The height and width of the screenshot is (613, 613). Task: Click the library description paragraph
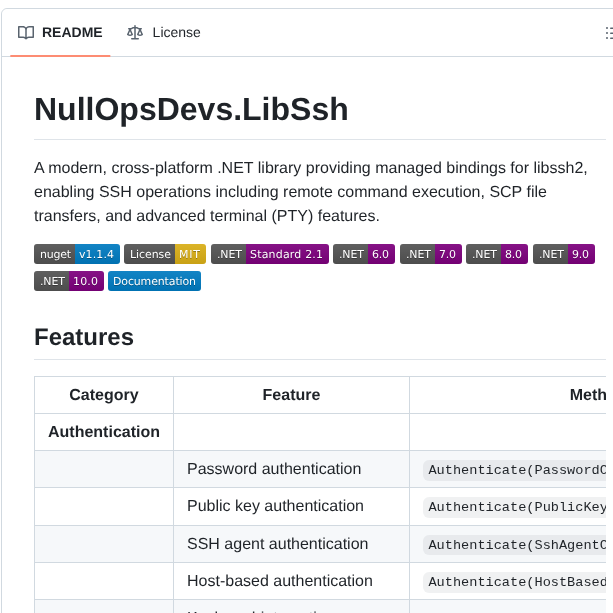pyautogui.click(x=311, y=192)
